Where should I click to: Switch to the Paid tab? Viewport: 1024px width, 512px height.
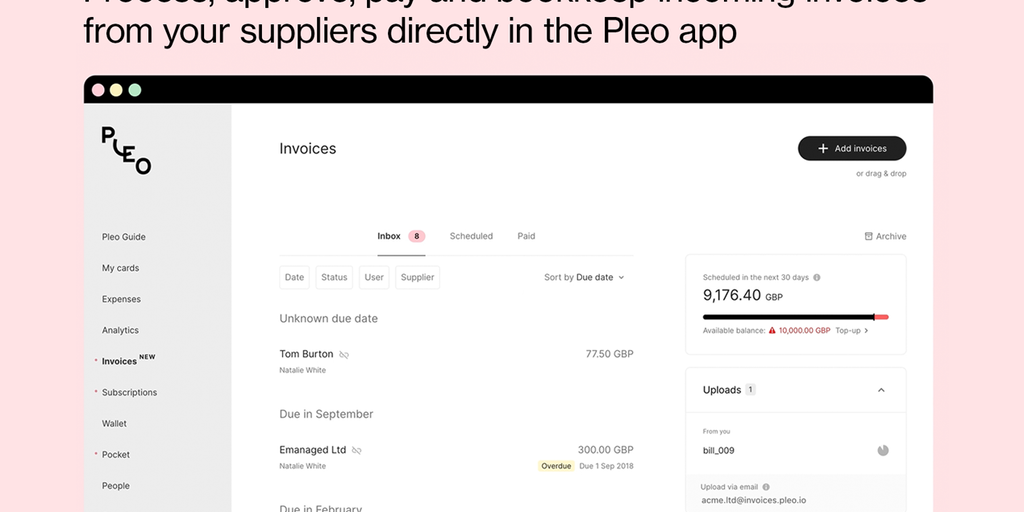click(x=526, y=236)
